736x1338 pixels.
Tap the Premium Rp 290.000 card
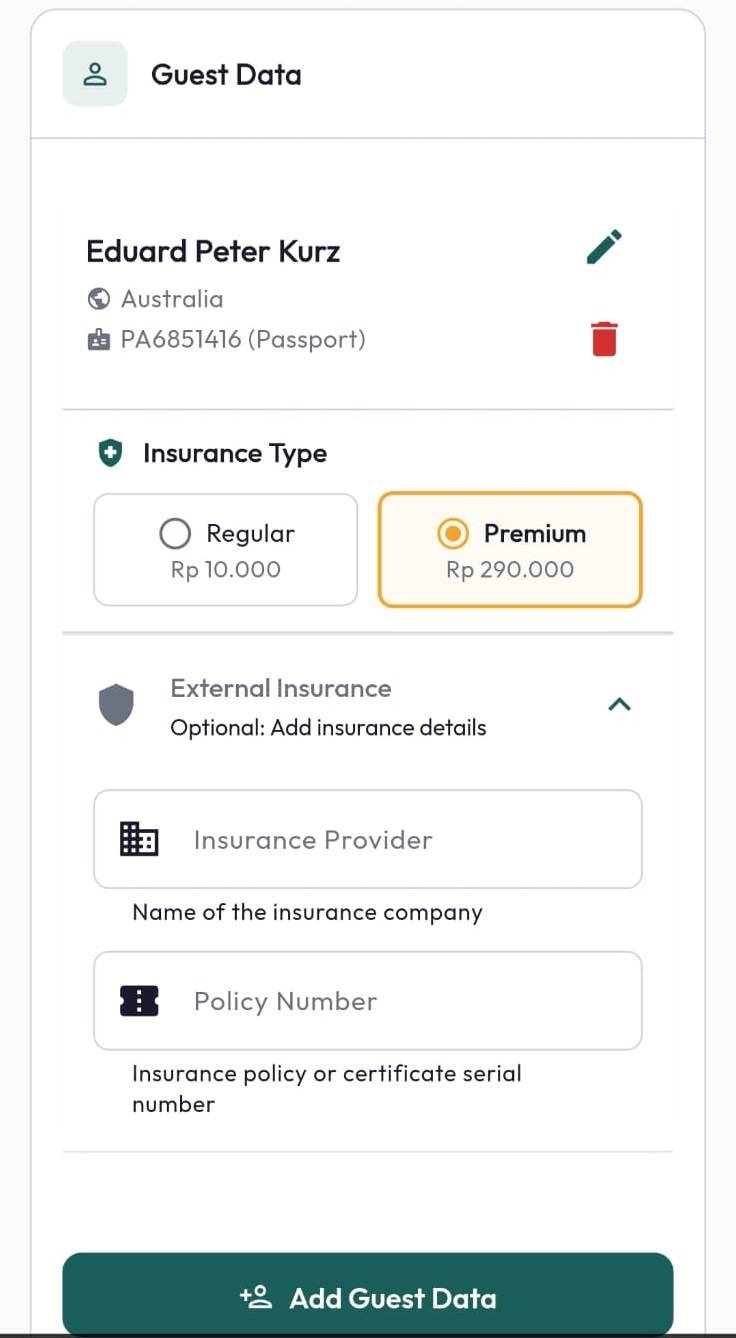(510, 550)
